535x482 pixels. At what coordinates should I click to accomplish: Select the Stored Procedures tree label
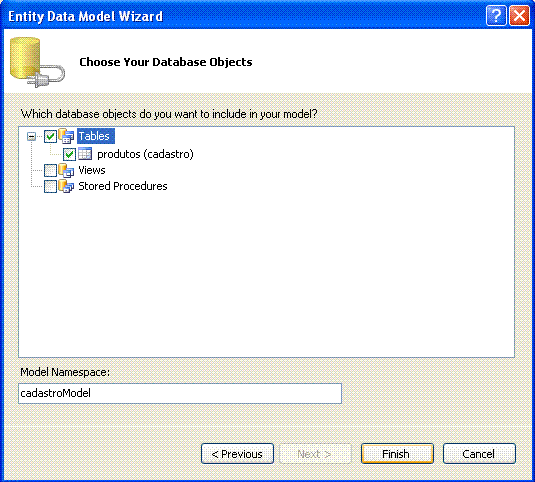coord(123,186)
